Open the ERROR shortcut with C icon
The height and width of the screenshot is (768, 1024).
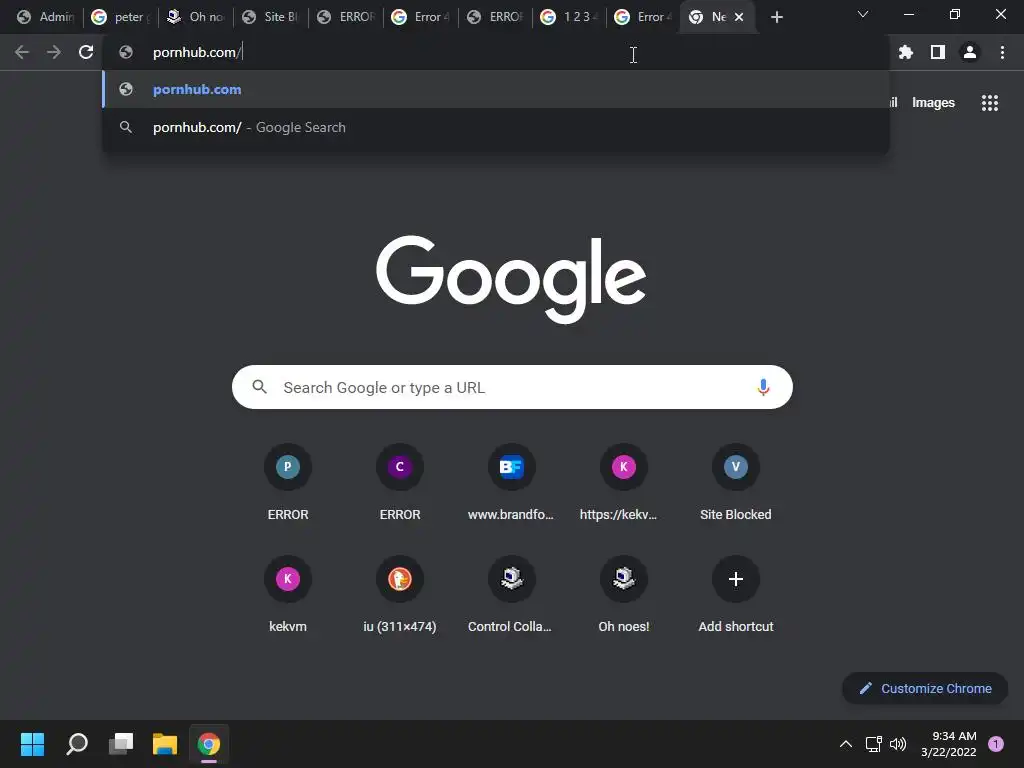pos(400,483)
